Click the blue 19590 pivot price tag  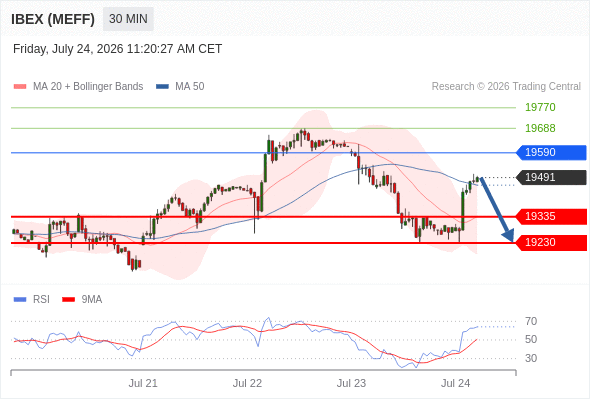point(551,153)
